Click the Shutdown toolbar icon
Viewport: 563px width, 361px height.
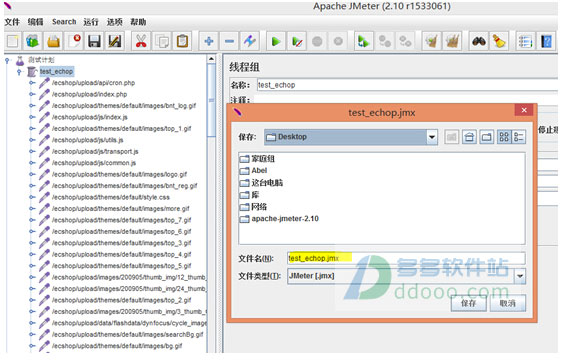(x=338, y=42)
